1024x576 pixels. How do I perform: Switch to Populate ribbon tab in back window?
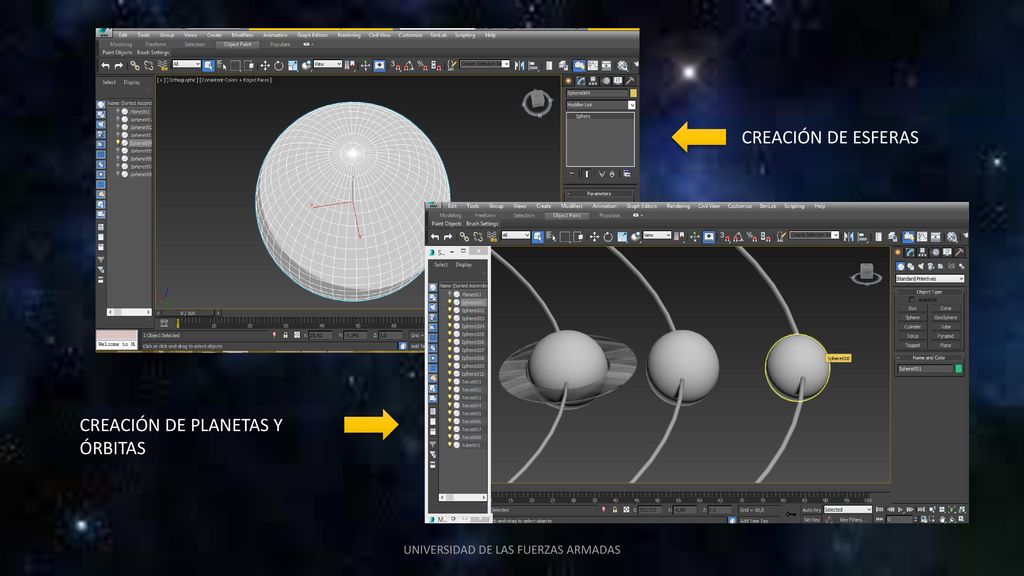(280, 44)
